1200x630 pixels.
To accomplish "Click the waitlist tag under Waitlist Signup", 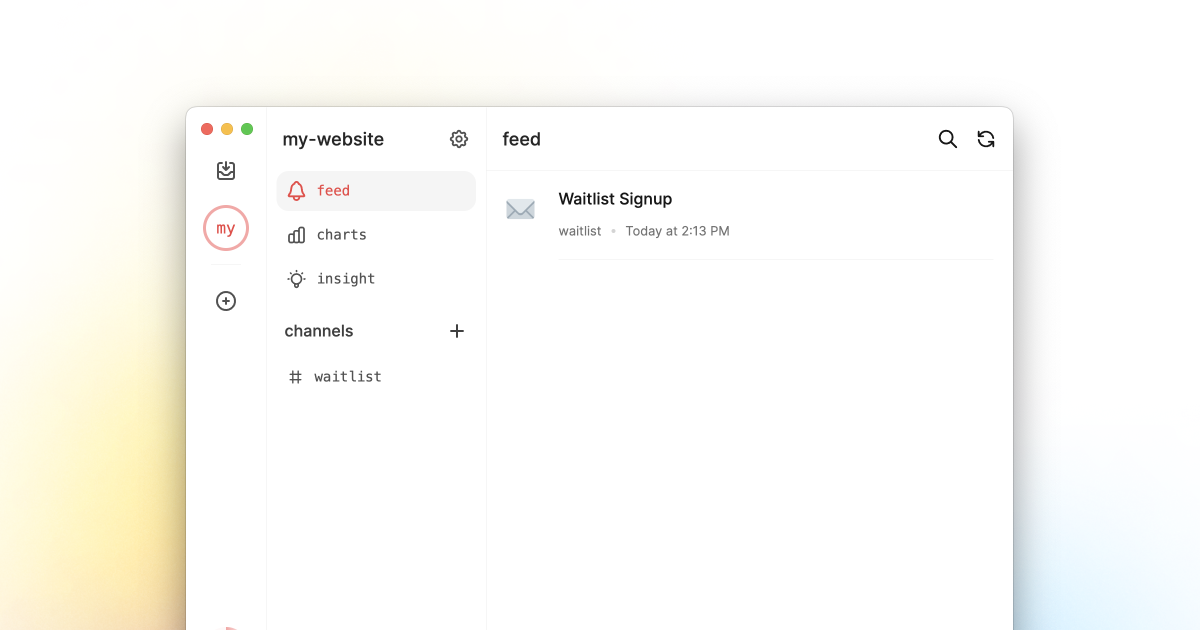I will tap(580, 231).
